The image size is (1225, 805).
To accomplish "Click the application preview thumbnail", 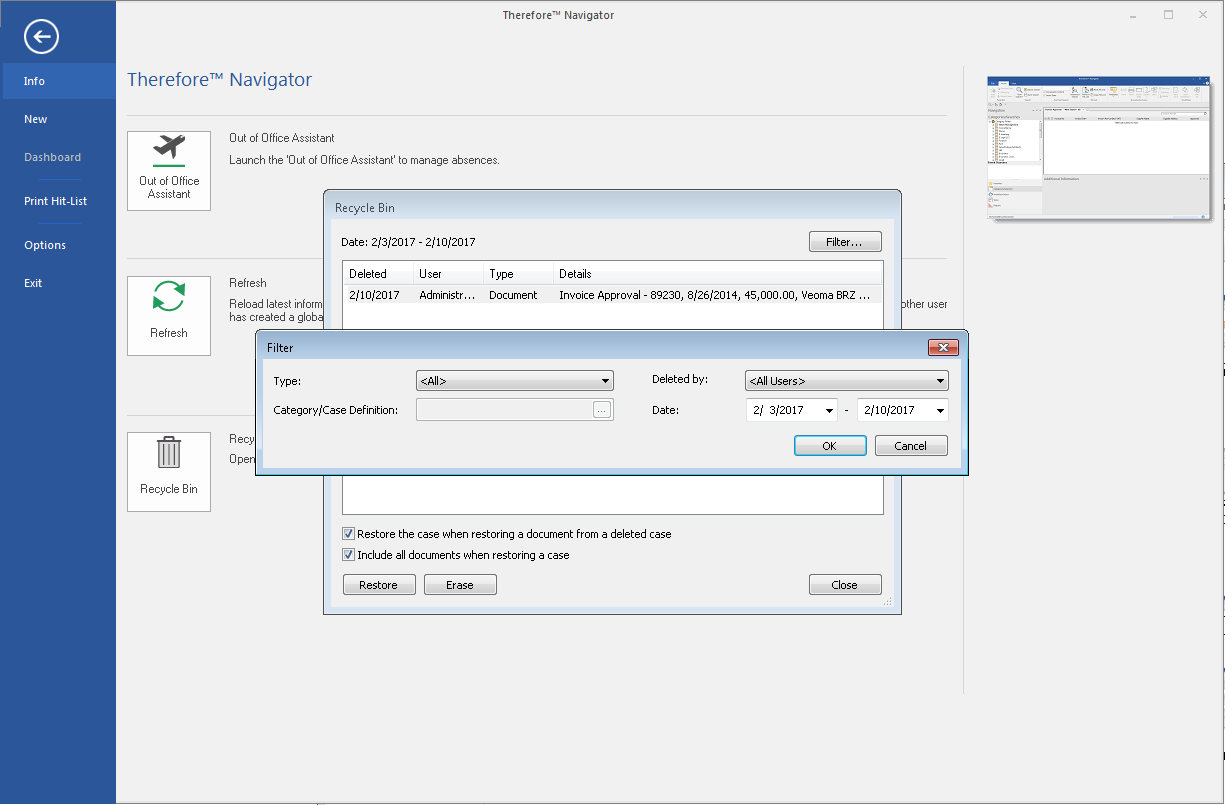I will click(x=1098, y=146).
